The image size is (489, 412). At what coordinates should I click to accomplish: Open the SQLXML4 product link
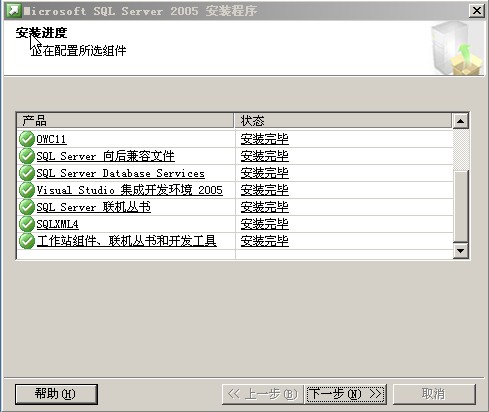pyautogui.click(x=57, y=224)
